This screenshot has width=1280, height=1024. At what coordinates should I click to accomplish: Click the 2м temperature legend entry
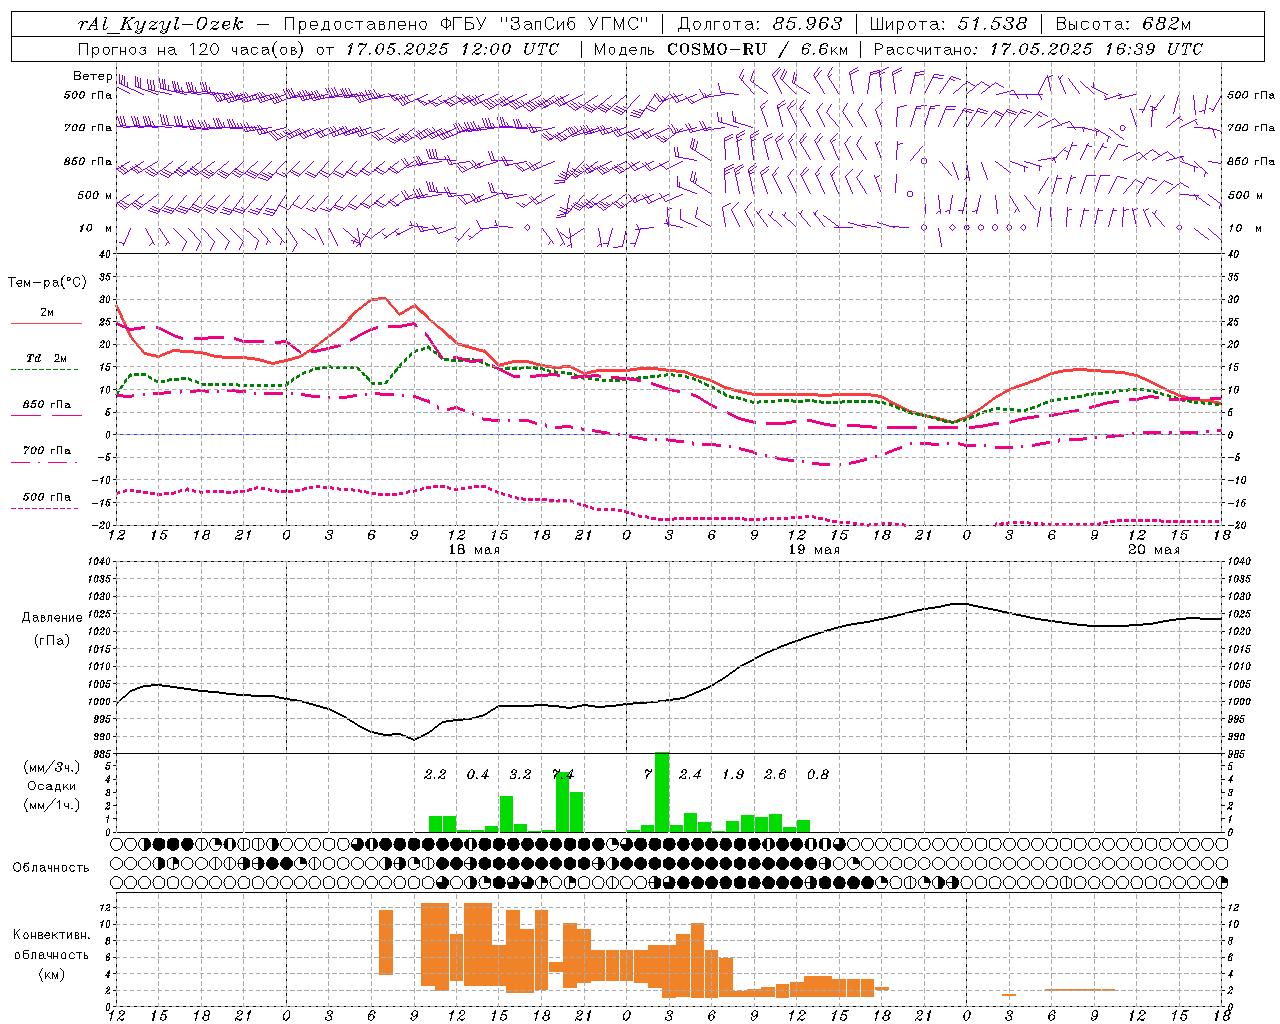tap(47, 313)
